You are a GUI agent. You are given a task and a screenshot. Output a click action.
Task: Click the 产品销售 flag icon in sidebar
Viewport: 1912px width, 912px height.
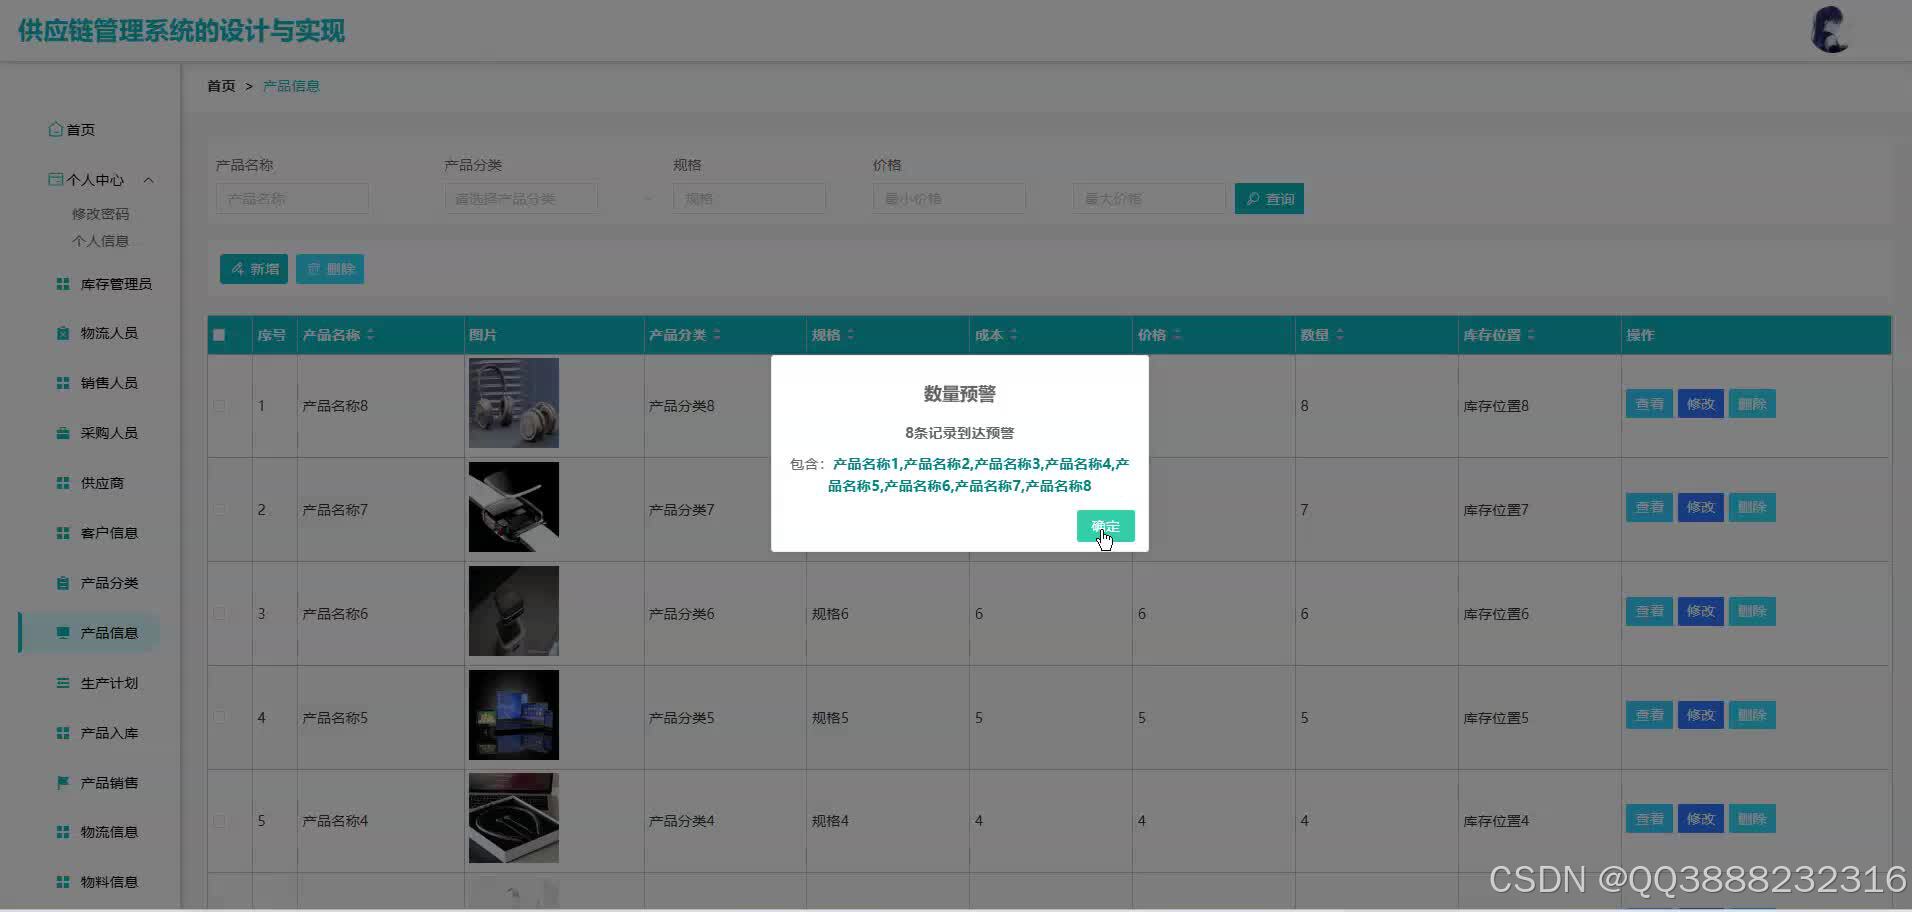pos(63,783)
